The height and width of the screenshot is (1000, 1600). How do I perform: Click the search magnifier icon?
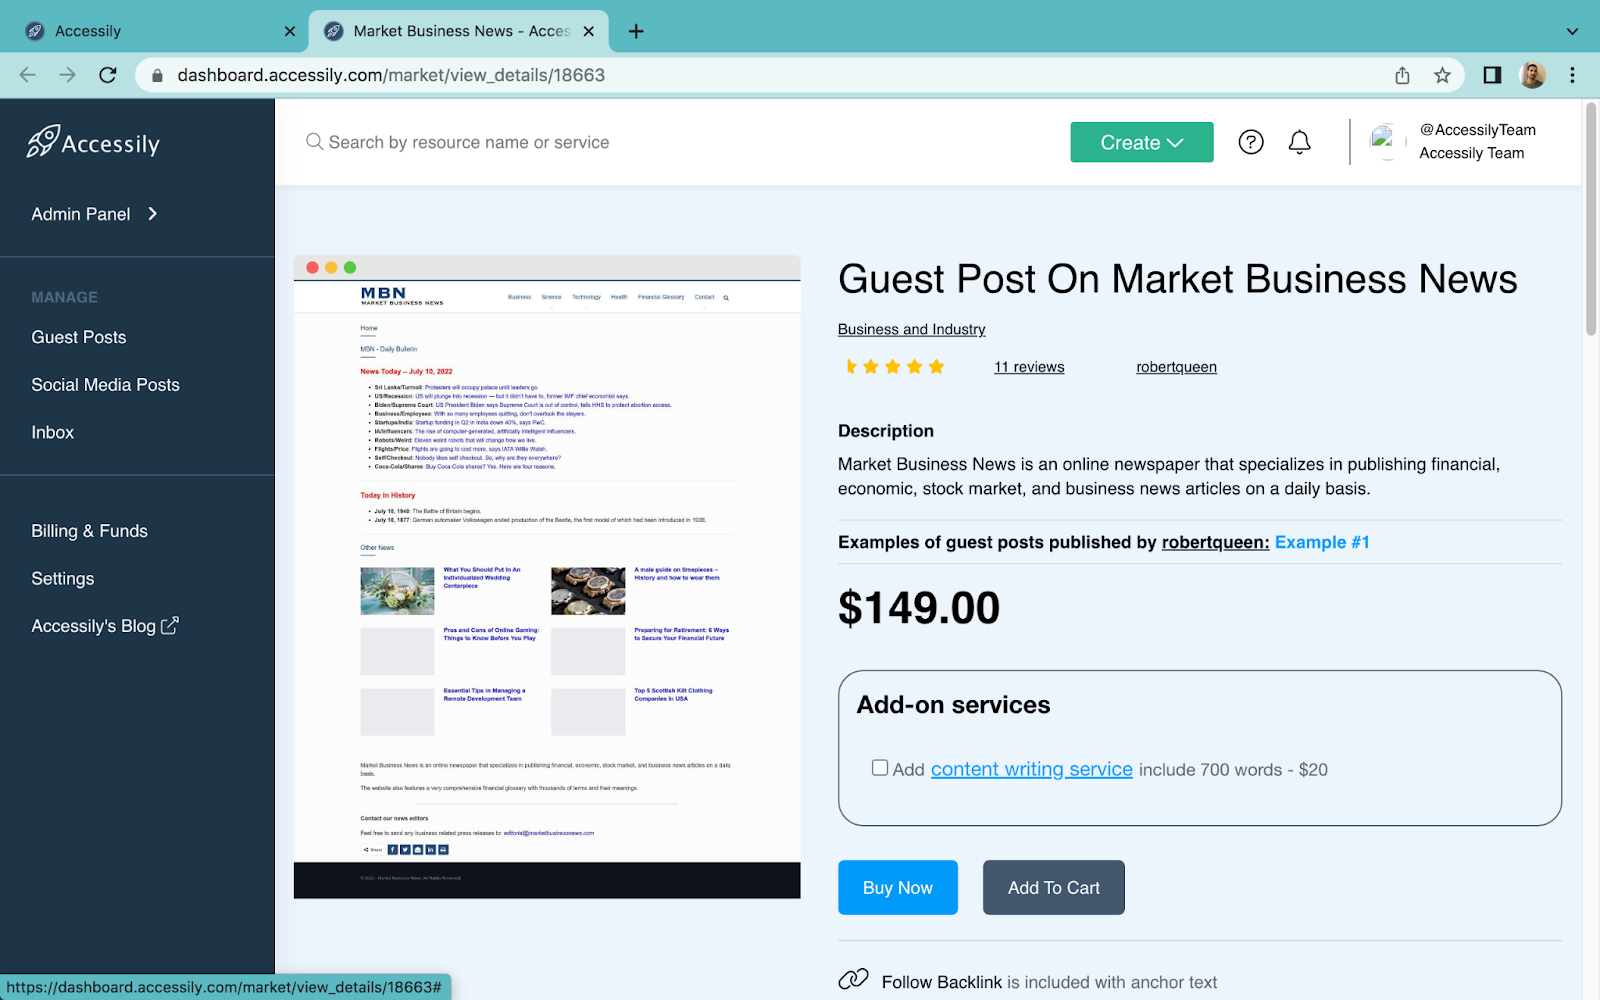point(314,142)
